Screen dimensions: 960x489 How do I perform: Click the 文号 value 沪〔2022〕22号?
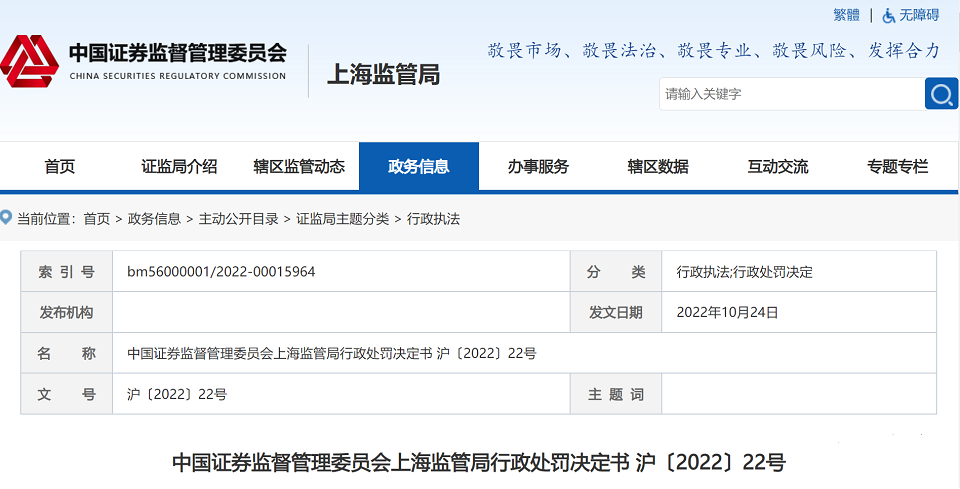coord(177,394)
